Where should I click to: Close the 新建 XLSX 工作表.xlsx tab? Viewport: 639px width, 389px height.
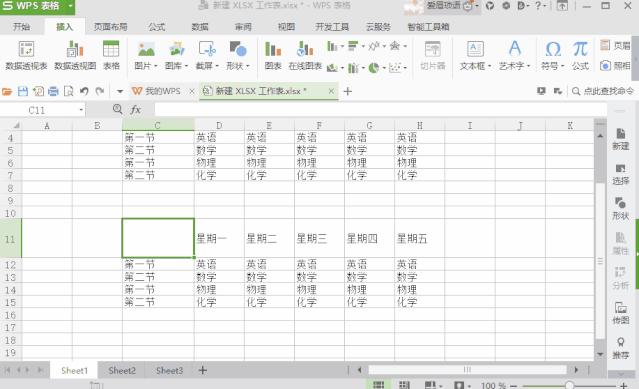(x=331, y=91)
